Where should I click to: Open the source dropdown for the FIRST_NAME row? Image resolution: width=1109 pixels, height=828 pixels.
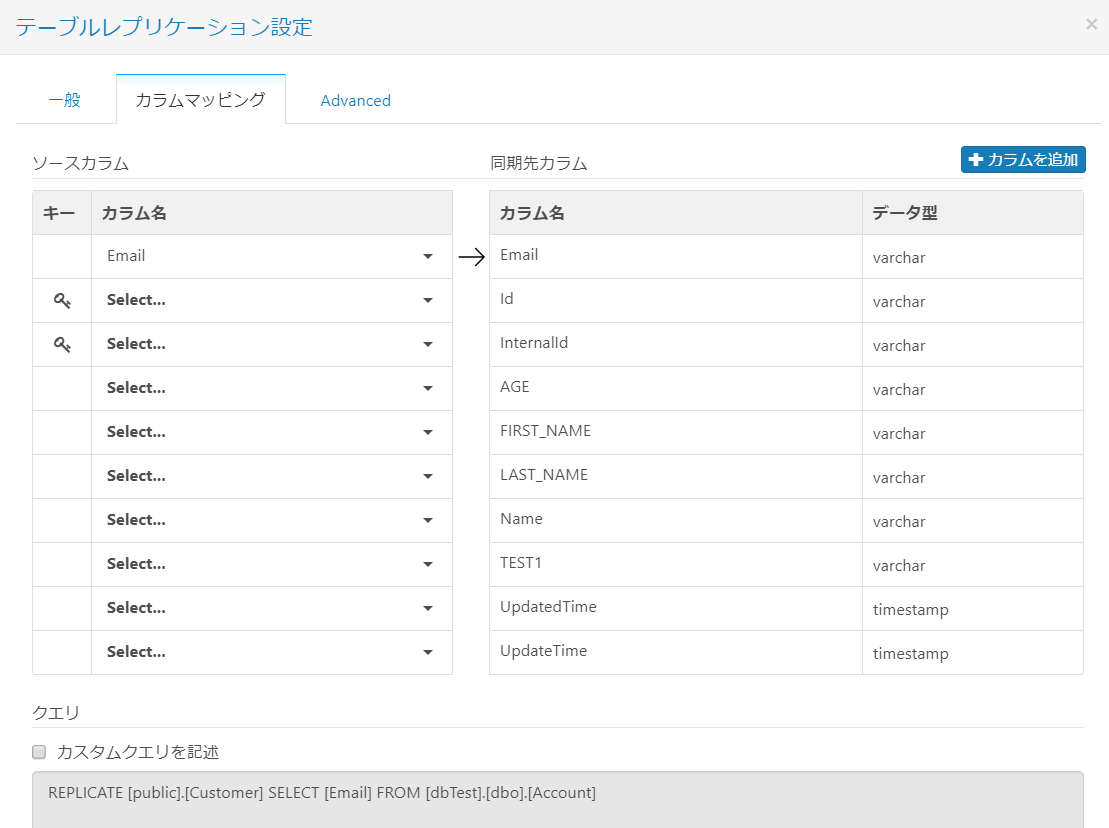pos(271,432)
